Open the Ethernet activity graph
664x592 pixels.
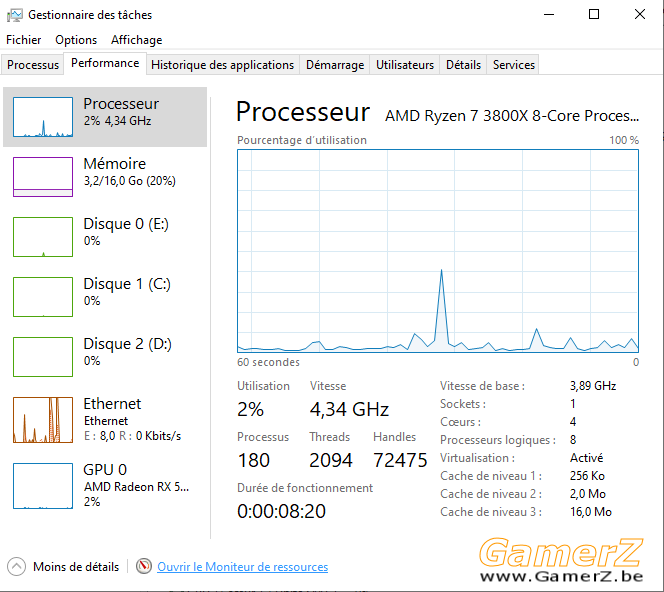click(43, 420)
